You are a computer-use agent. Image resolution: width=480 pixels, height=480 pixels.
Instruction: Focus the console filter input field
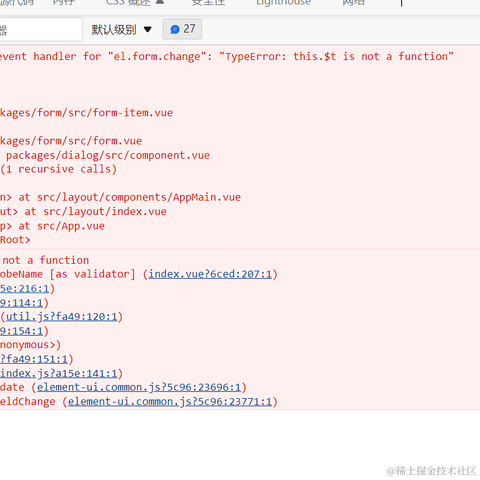click(40, 30)
